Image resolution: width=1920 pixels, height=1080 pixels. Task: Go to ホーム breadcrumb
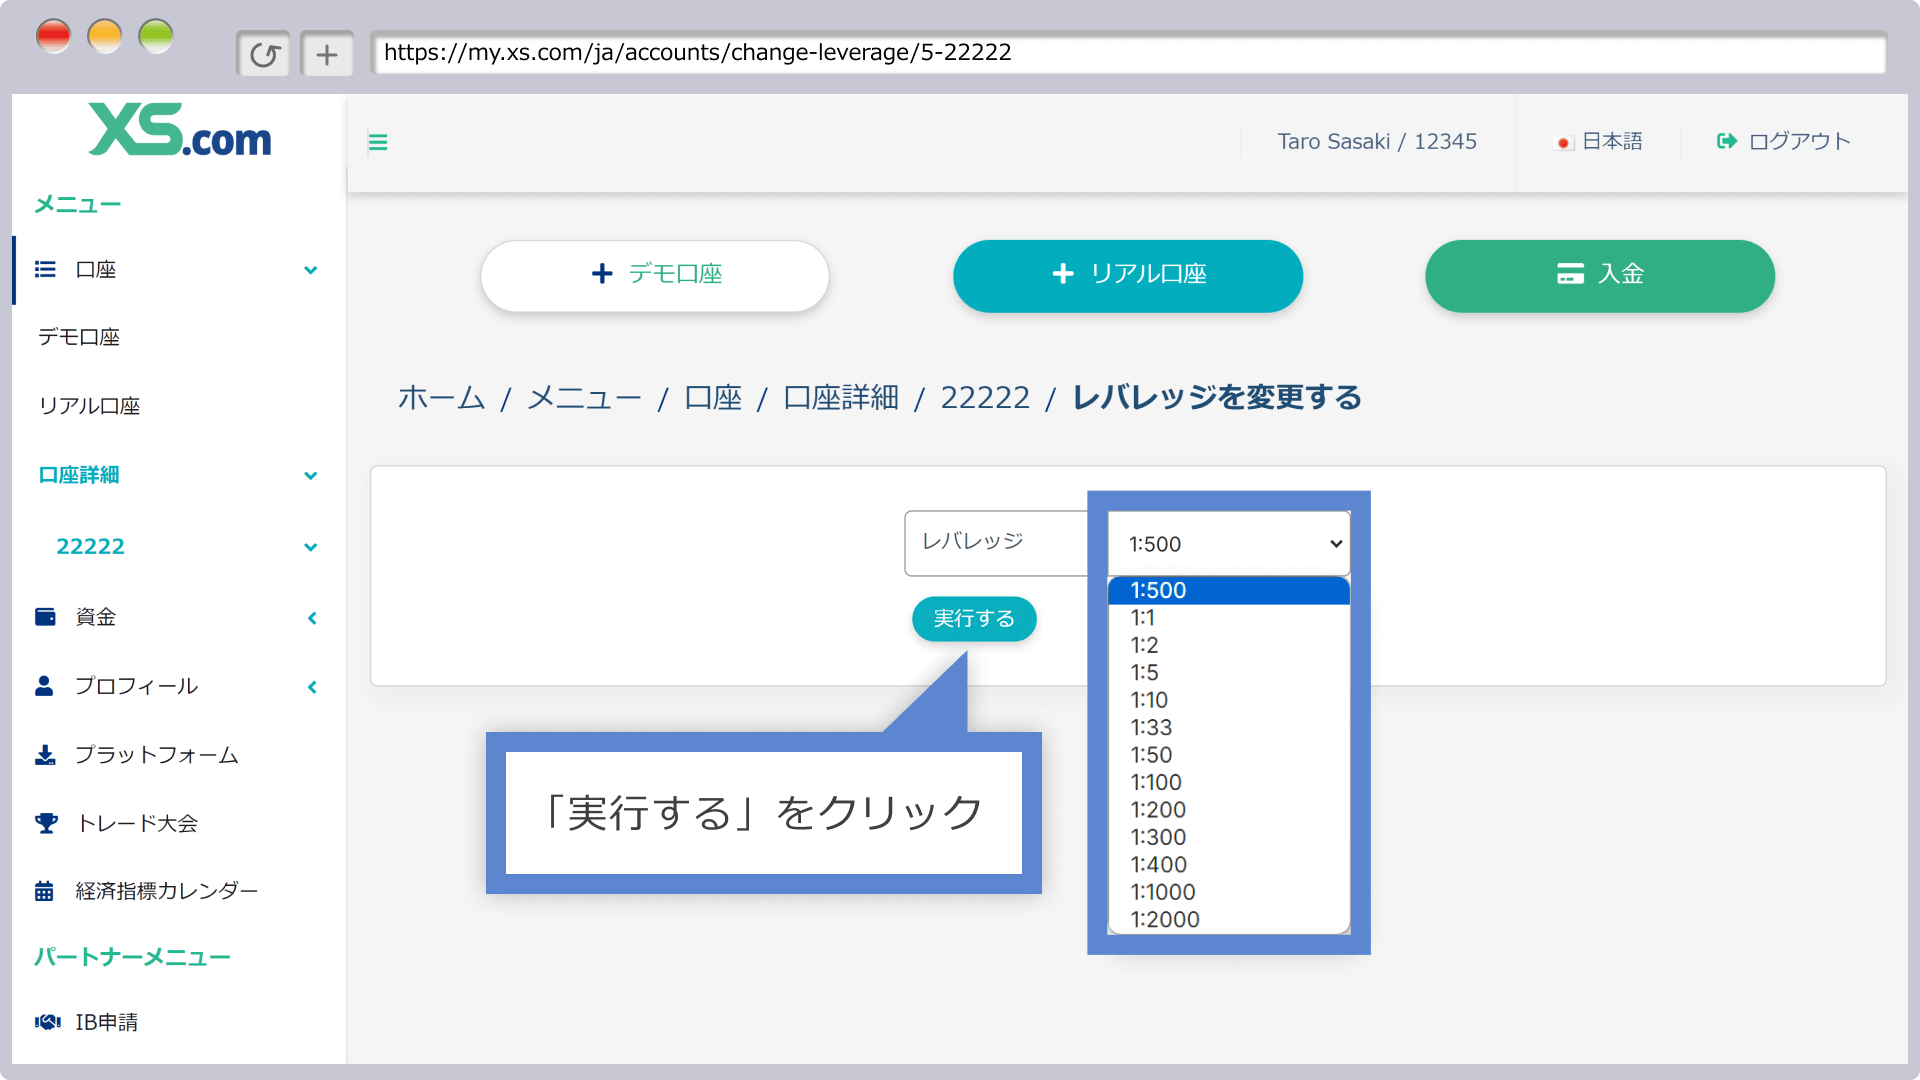[x=441, y=398]
